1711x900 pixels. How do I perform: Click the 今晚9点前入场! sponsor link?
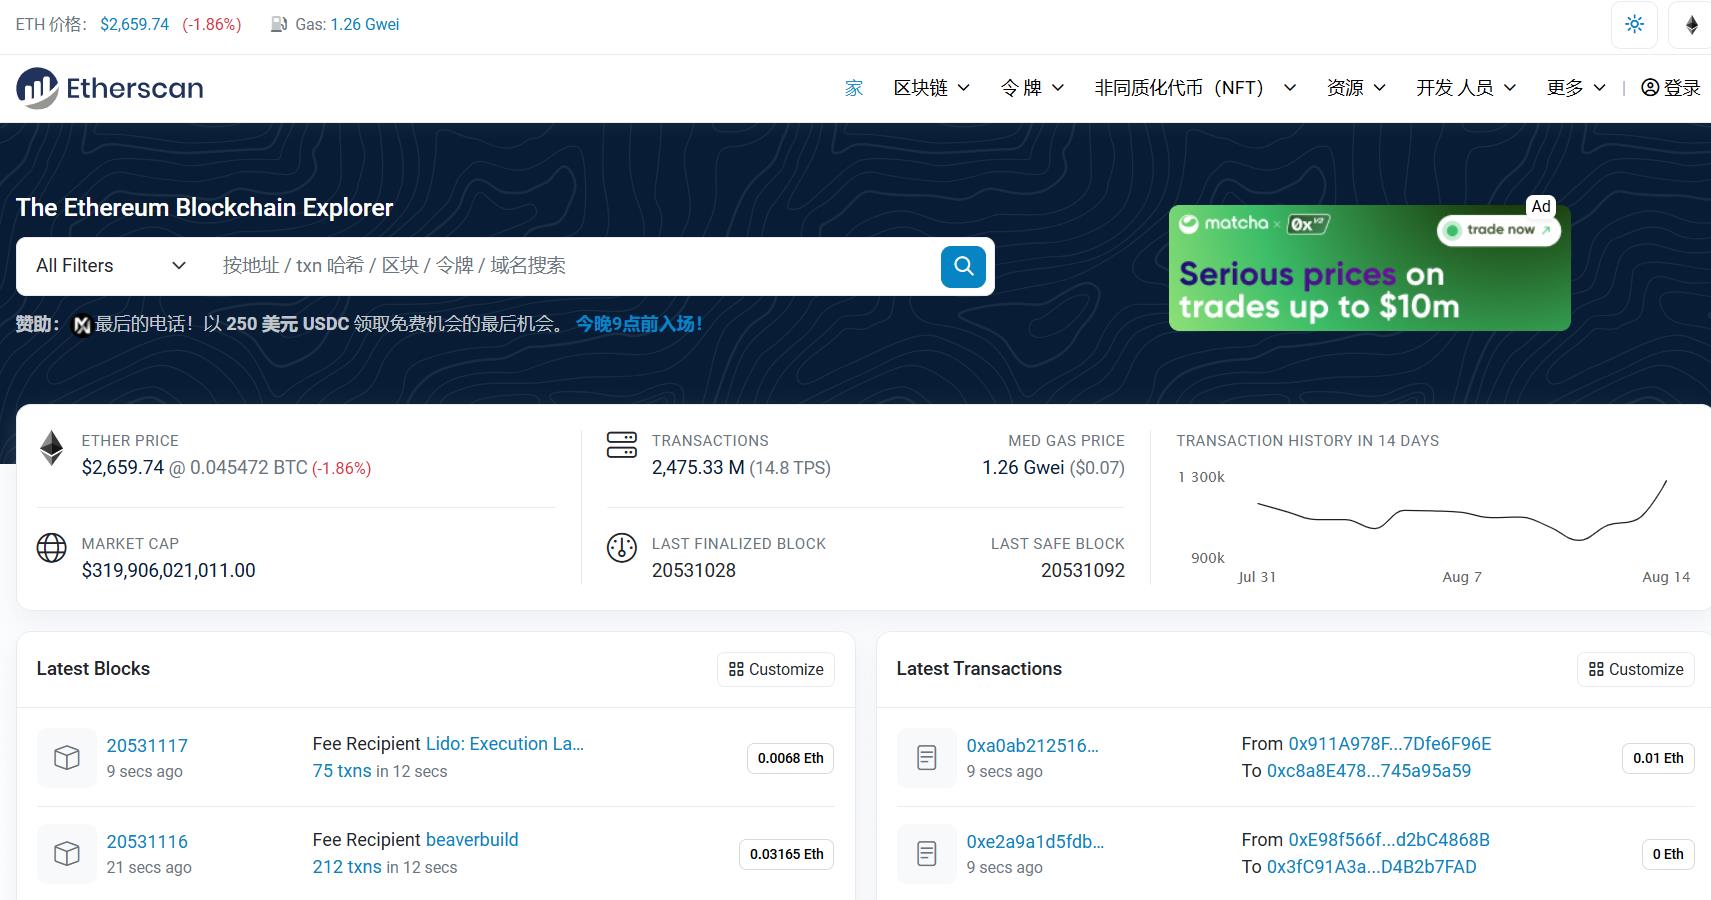pyautogui.click(x=639, y=324)
